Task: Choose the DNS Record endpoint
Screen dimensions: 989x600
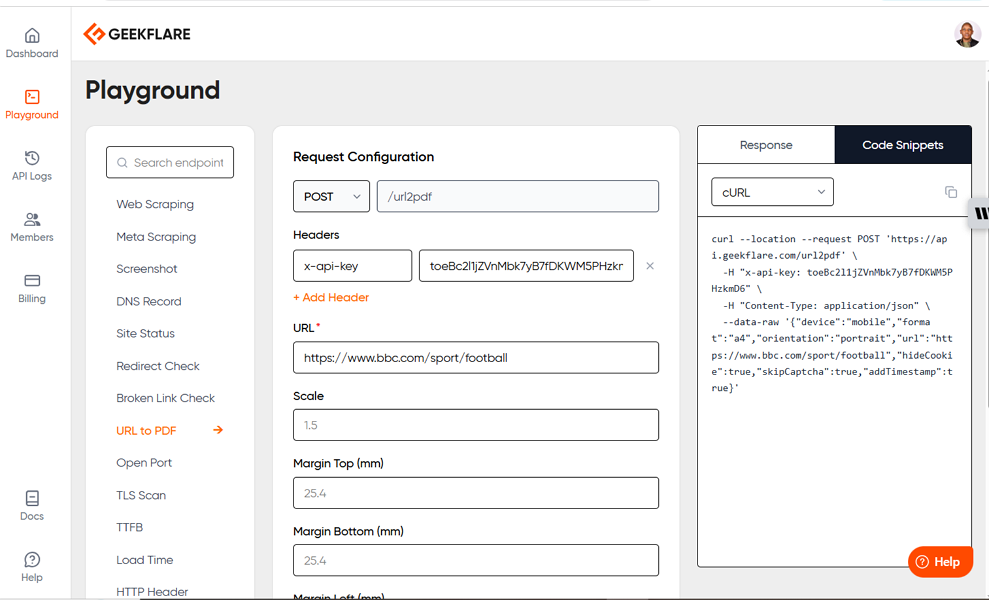Action: point(149,301)
